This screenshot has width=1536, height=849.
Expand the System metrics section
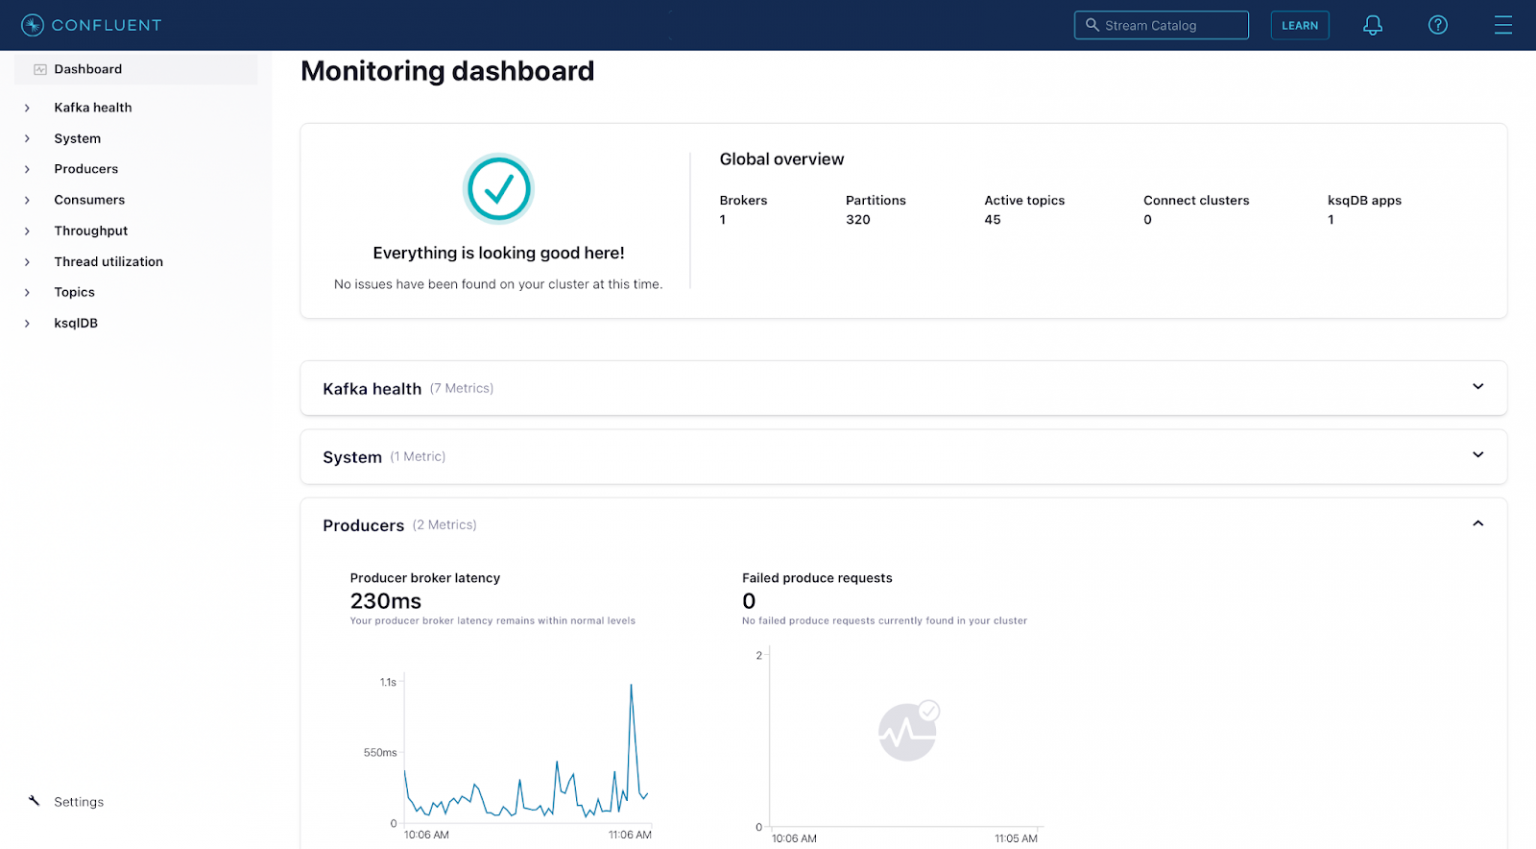coord(1477,455)
